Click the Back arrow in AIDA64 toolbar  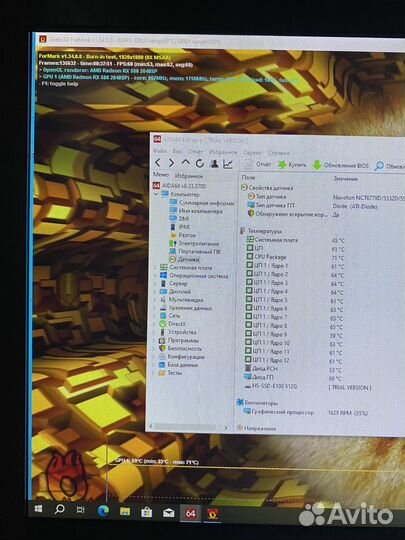coord(158,163)
